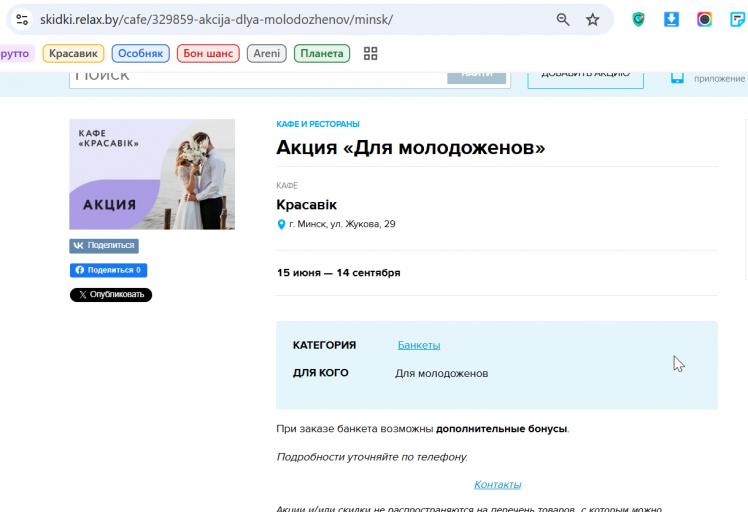Click the map pin location icon
Viewport: 748px width, 512px height.
click(281, 224)
